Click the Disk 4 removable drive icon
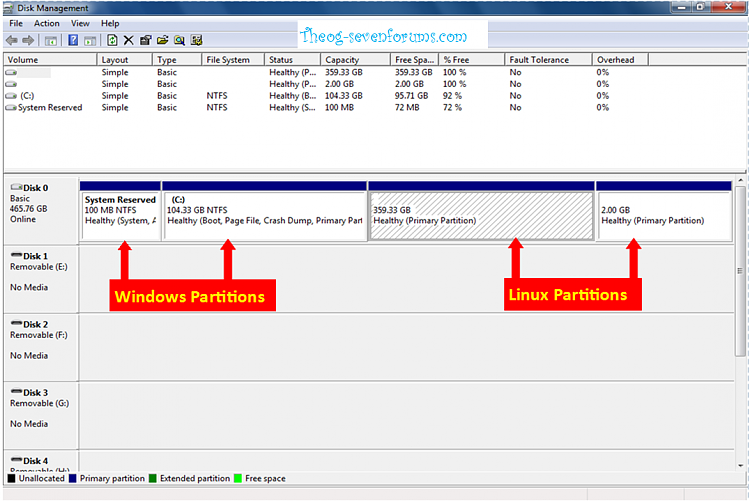Image resolution: width=750 pixels, height=501 pixels. pyautogui.click(x=16, y=460)
